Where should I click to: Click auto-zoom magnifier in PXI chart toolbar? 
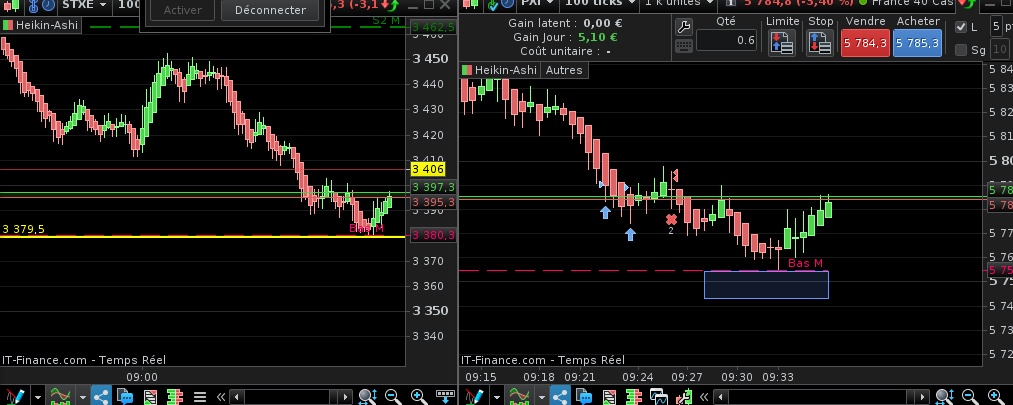tap(945, 396)
